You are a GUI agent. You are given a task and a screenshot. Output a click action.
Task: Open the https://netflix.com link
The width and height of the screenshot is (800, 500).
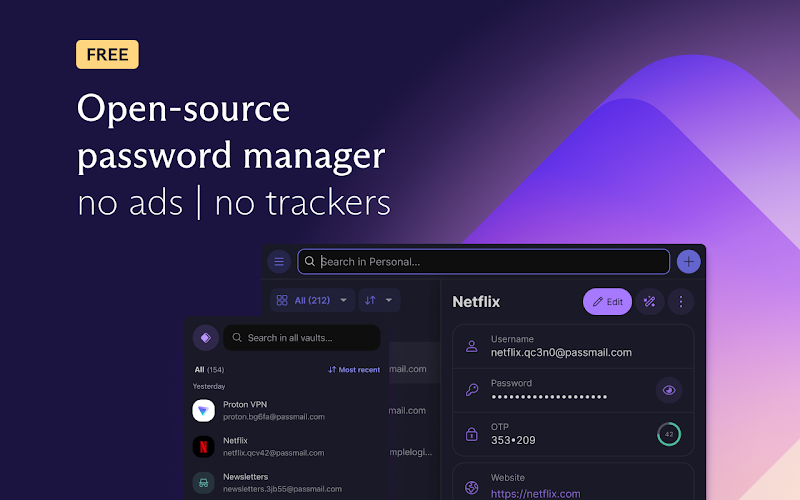[535, 494]
